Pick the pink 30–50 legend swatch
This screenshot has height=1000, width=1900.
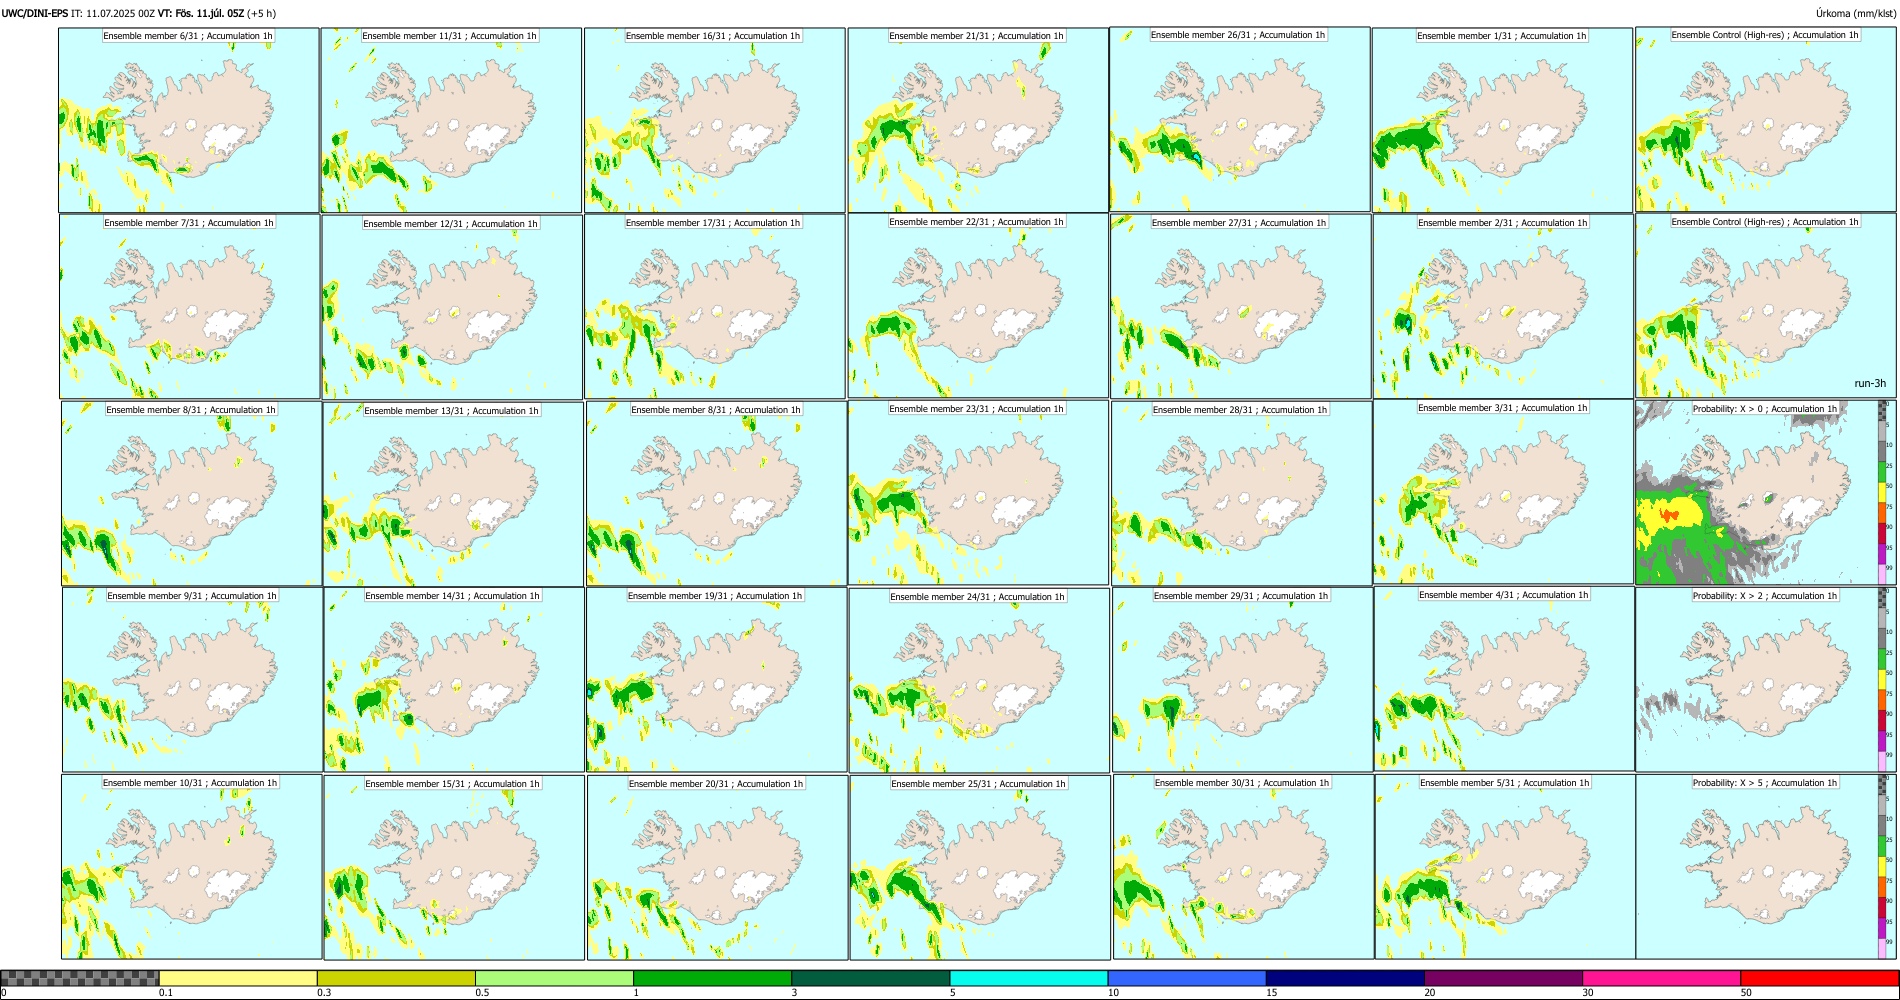click(1661, 978)
